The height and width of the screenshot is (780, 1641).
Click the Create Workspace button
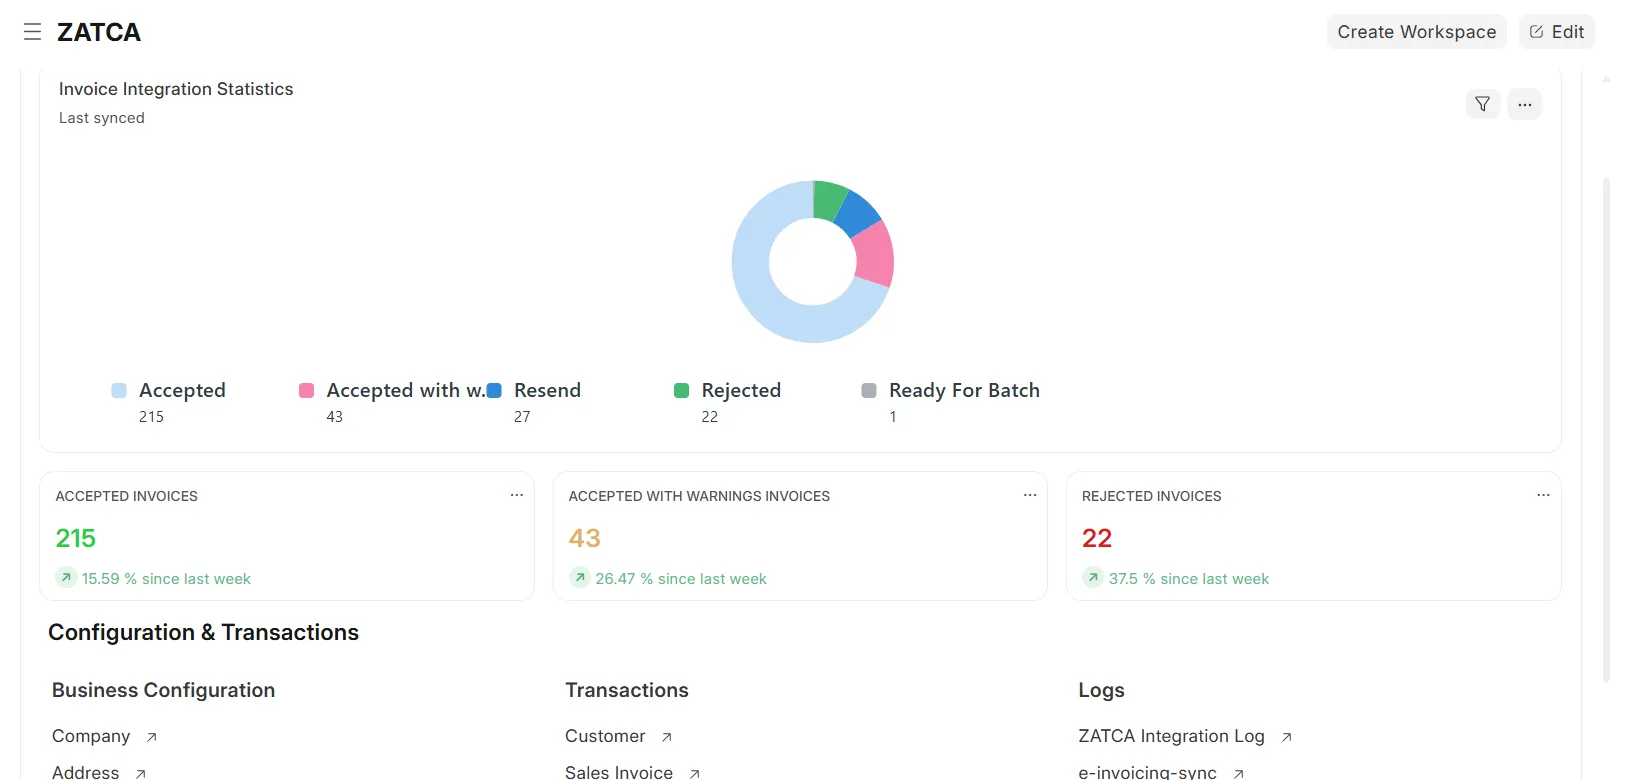pos(1416,32)
